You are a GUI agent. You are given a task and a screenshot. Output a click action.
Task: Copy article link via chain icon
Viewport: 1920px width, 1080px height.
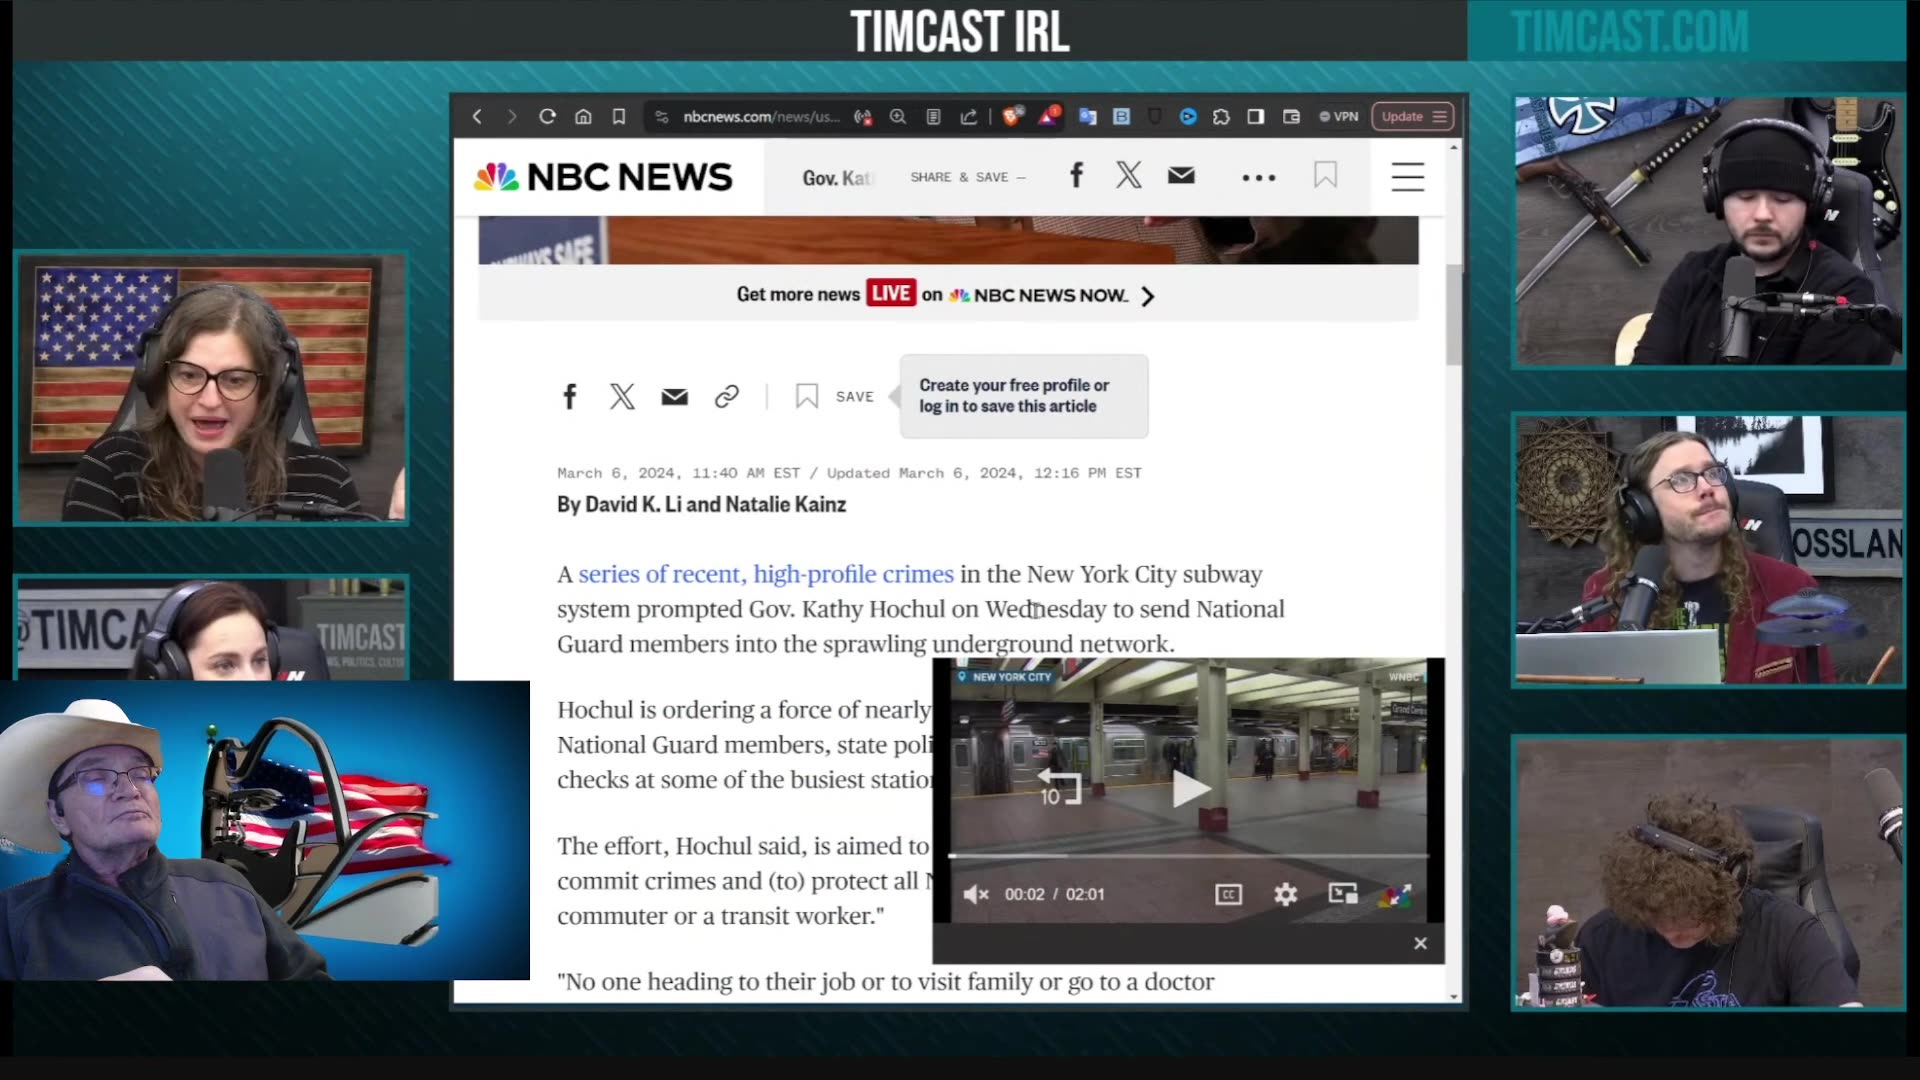pyautogui.click(x=727, y=397)
